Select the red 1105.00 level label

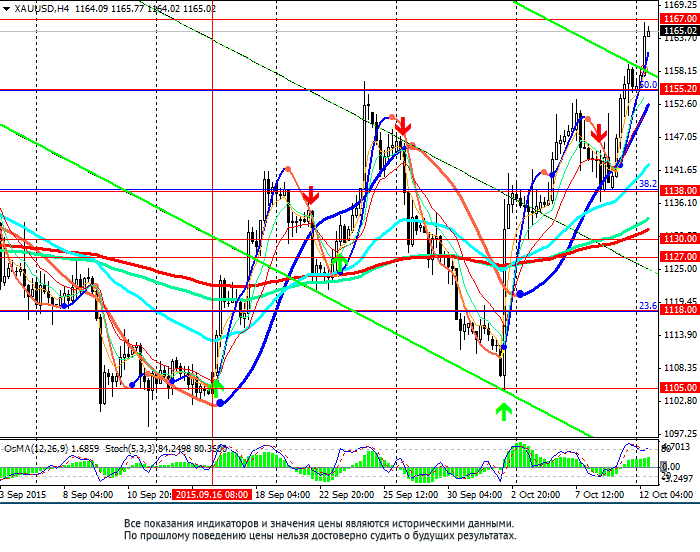coord(680,387)
